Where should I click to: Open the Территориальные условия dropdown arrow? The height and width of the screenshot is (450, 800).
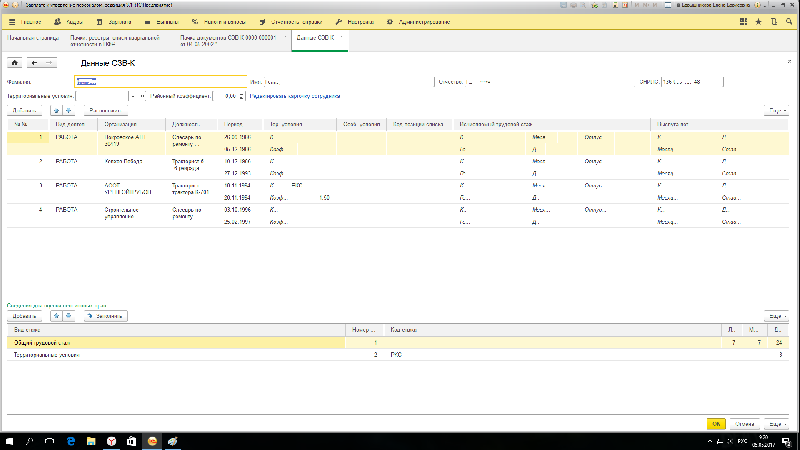point(133,96)
